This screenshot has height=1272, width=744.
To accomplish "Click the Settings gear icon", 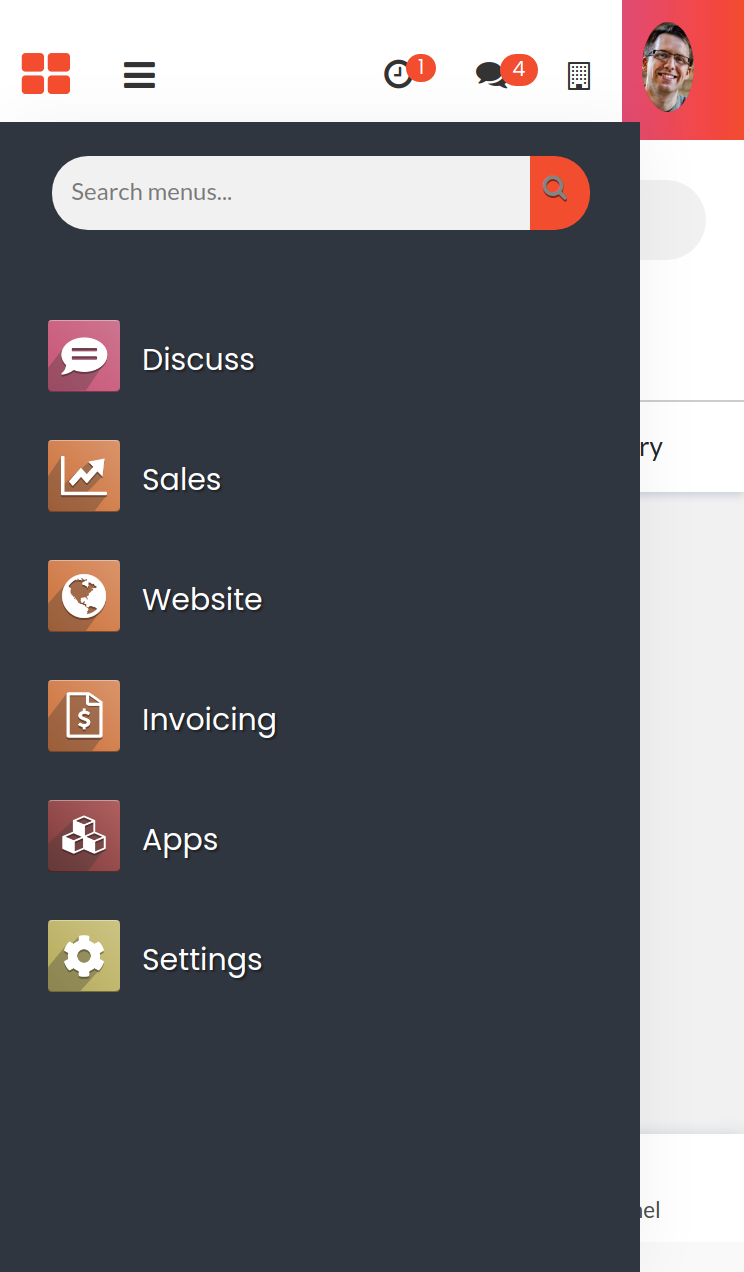I will [84, 956].
